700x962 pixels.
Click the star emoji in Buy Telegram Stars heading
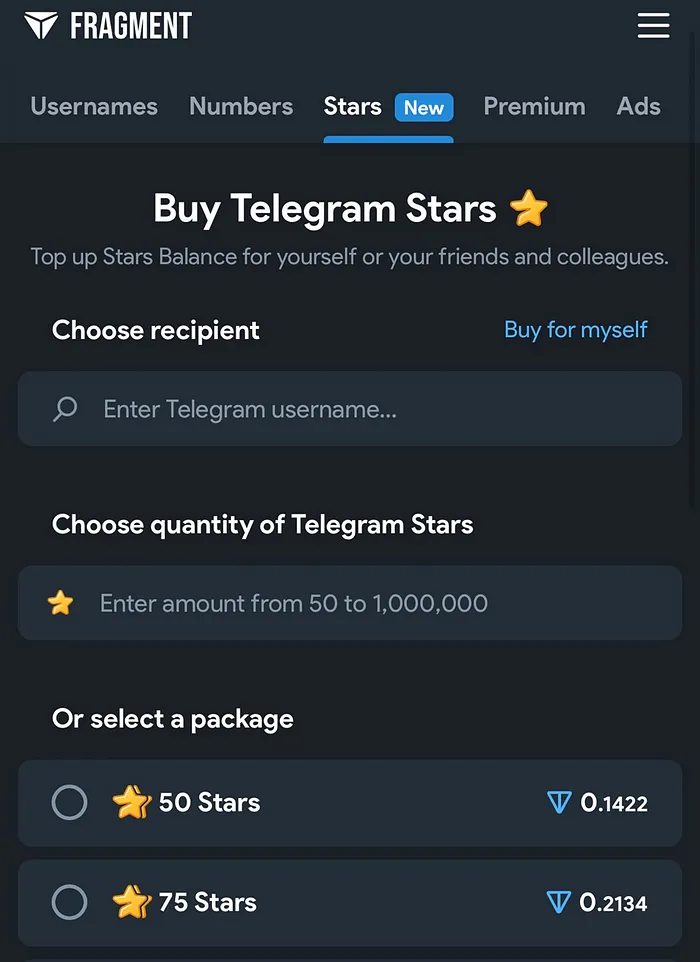[528, 209]
